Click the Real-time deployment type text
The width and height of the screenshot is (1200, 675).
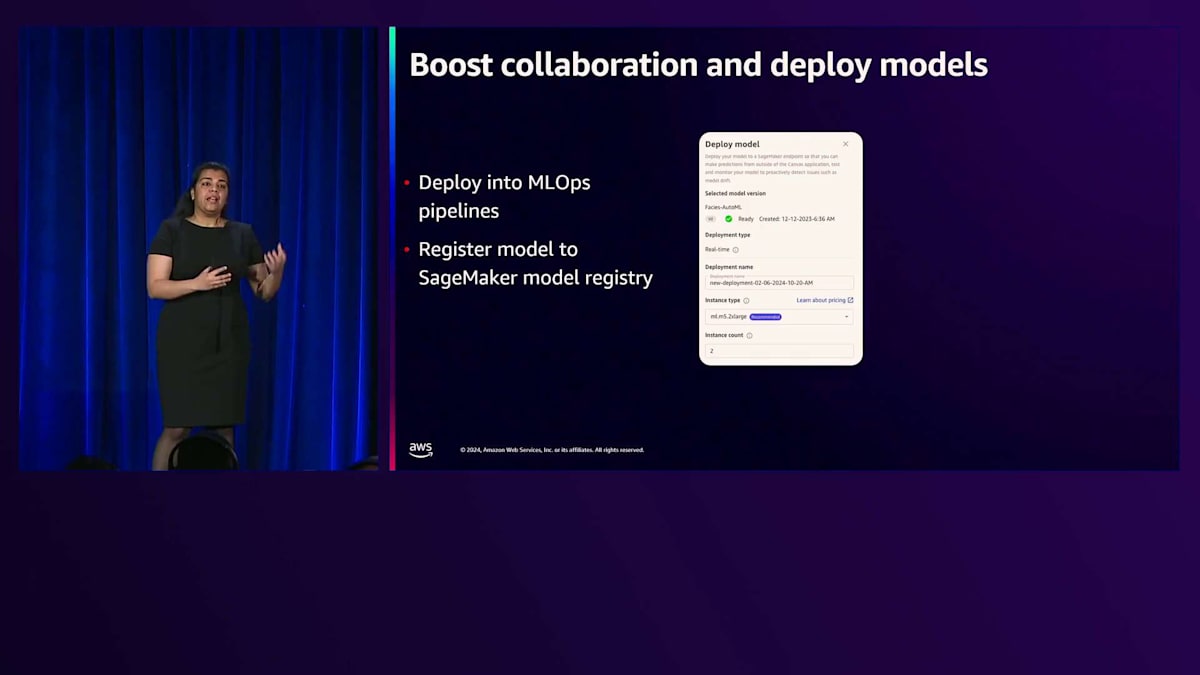coord(717,250)
